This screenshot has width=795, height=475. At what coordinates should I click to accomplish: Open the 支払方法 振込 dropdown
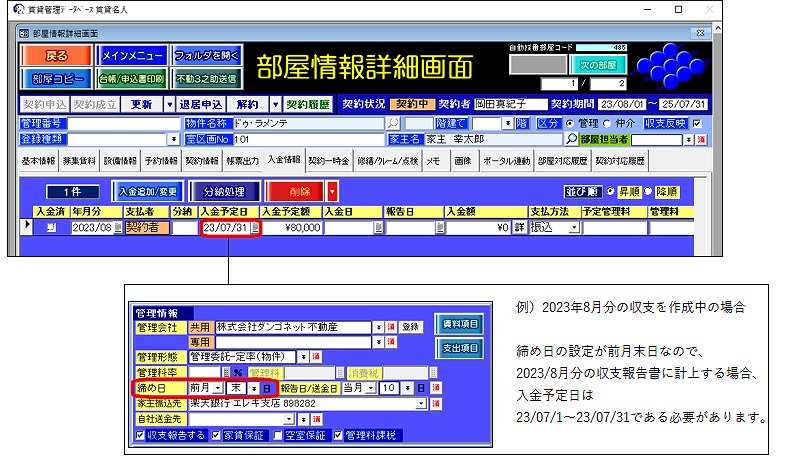pyautogui.click(x=573, y=228)
